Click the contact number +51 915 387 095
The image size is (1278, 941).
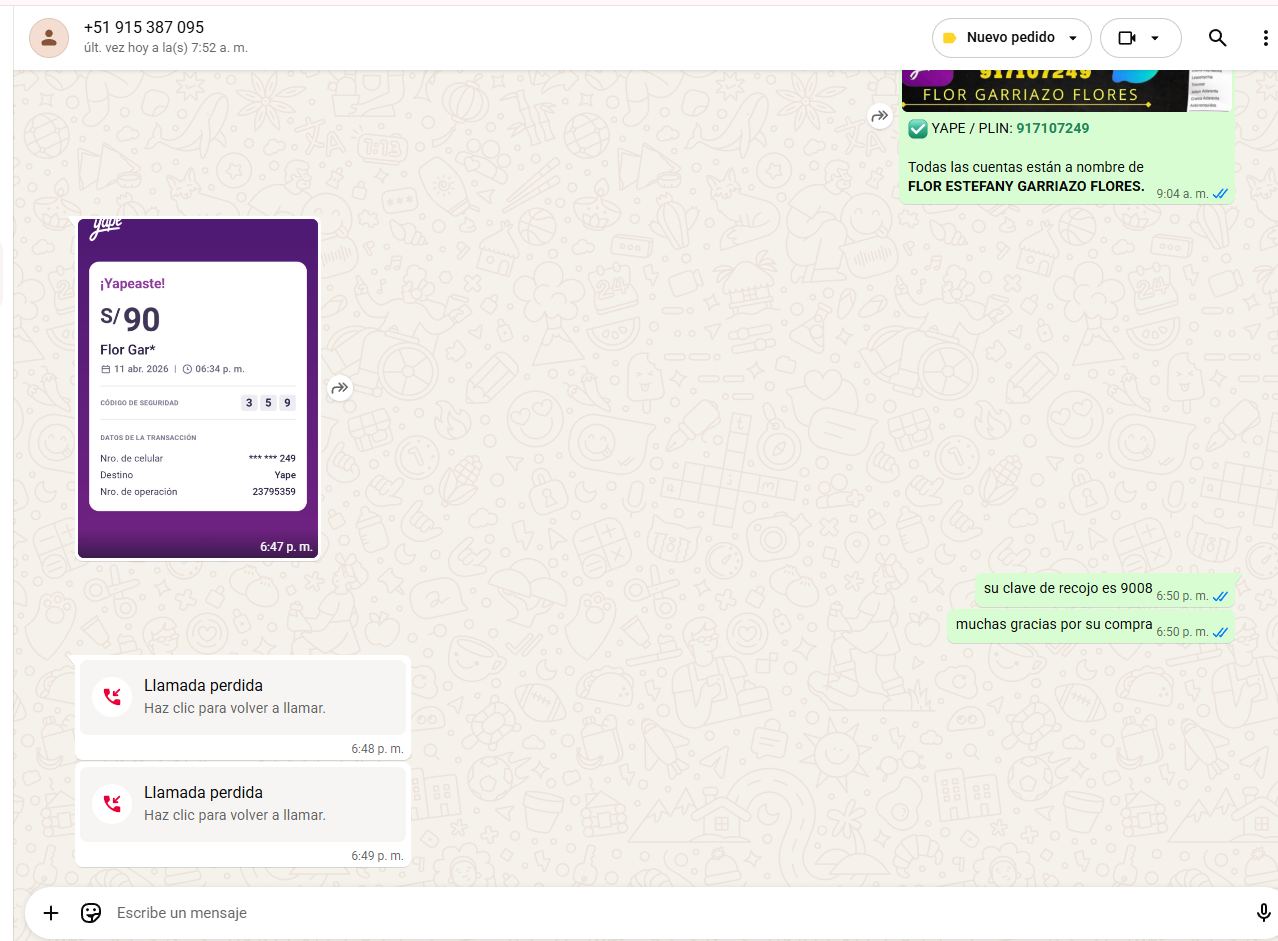coord(144,28)
